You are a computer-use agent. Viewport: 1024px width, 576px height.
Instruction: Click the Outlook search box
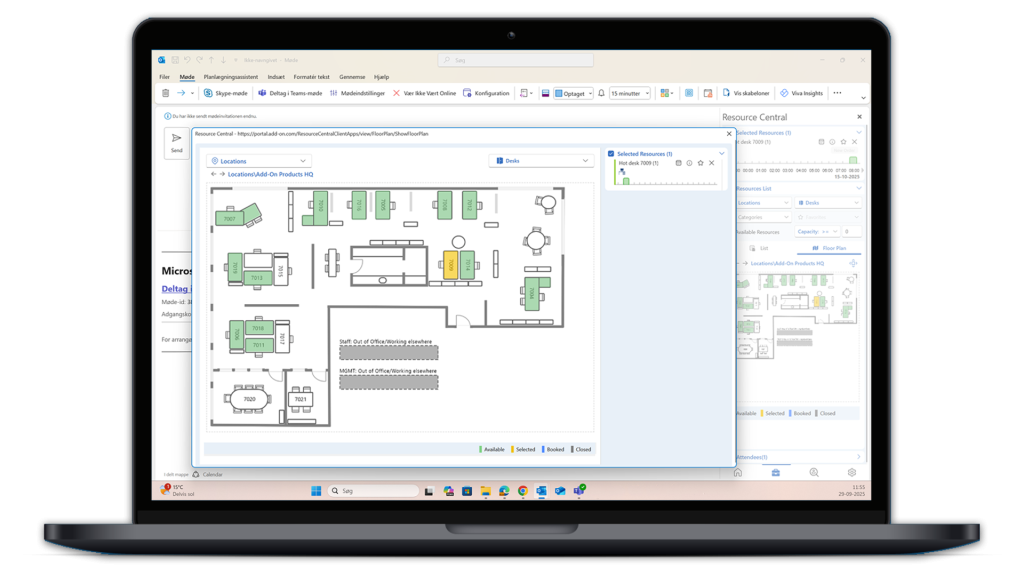click(515, 60)
